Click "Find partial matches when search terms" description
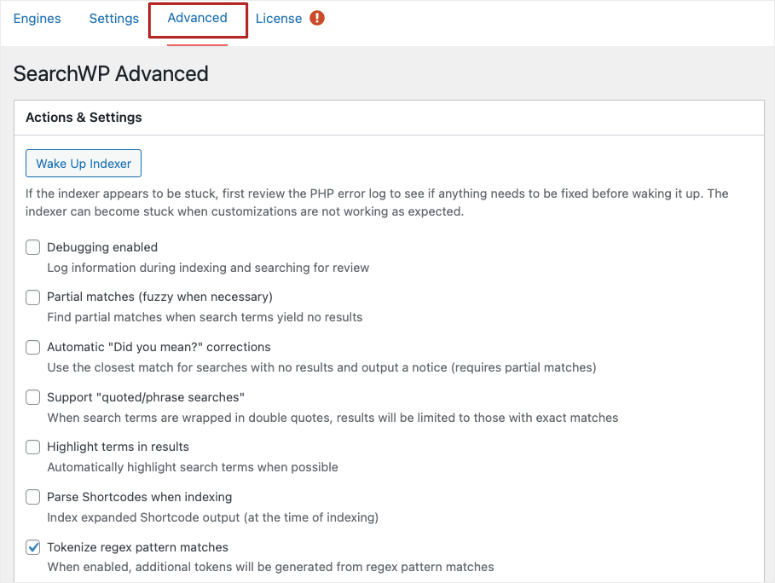Viewport: 775px width, 583px height. pos(205,317)
